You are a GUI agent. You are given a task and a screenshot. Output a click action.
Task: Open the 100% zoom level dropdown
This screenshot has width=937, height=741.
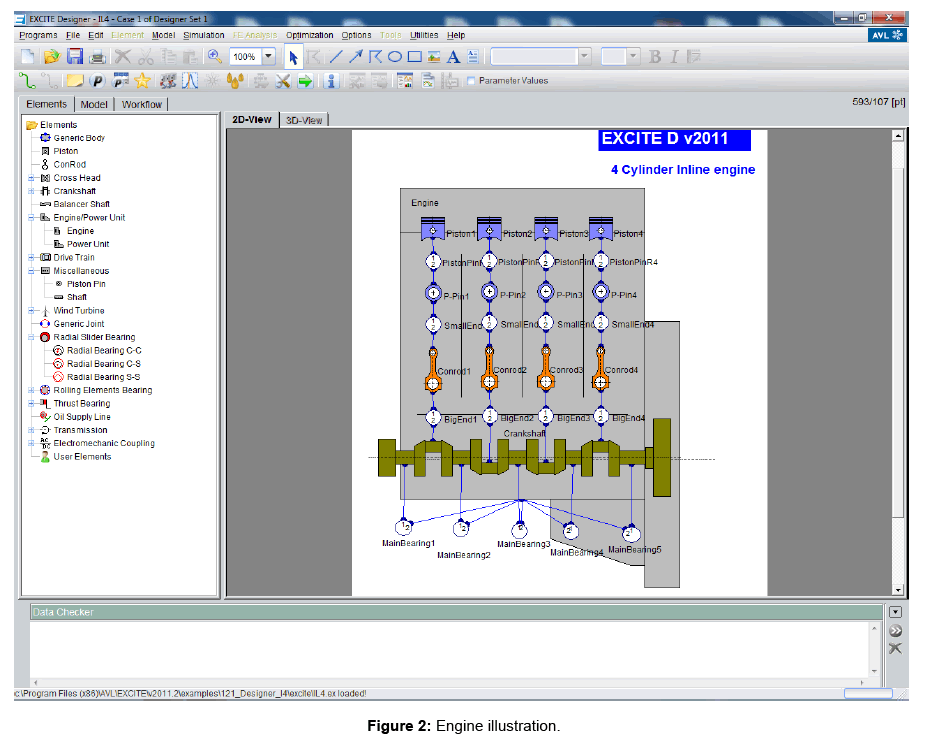pyautogui.click(x=268, y=57)
